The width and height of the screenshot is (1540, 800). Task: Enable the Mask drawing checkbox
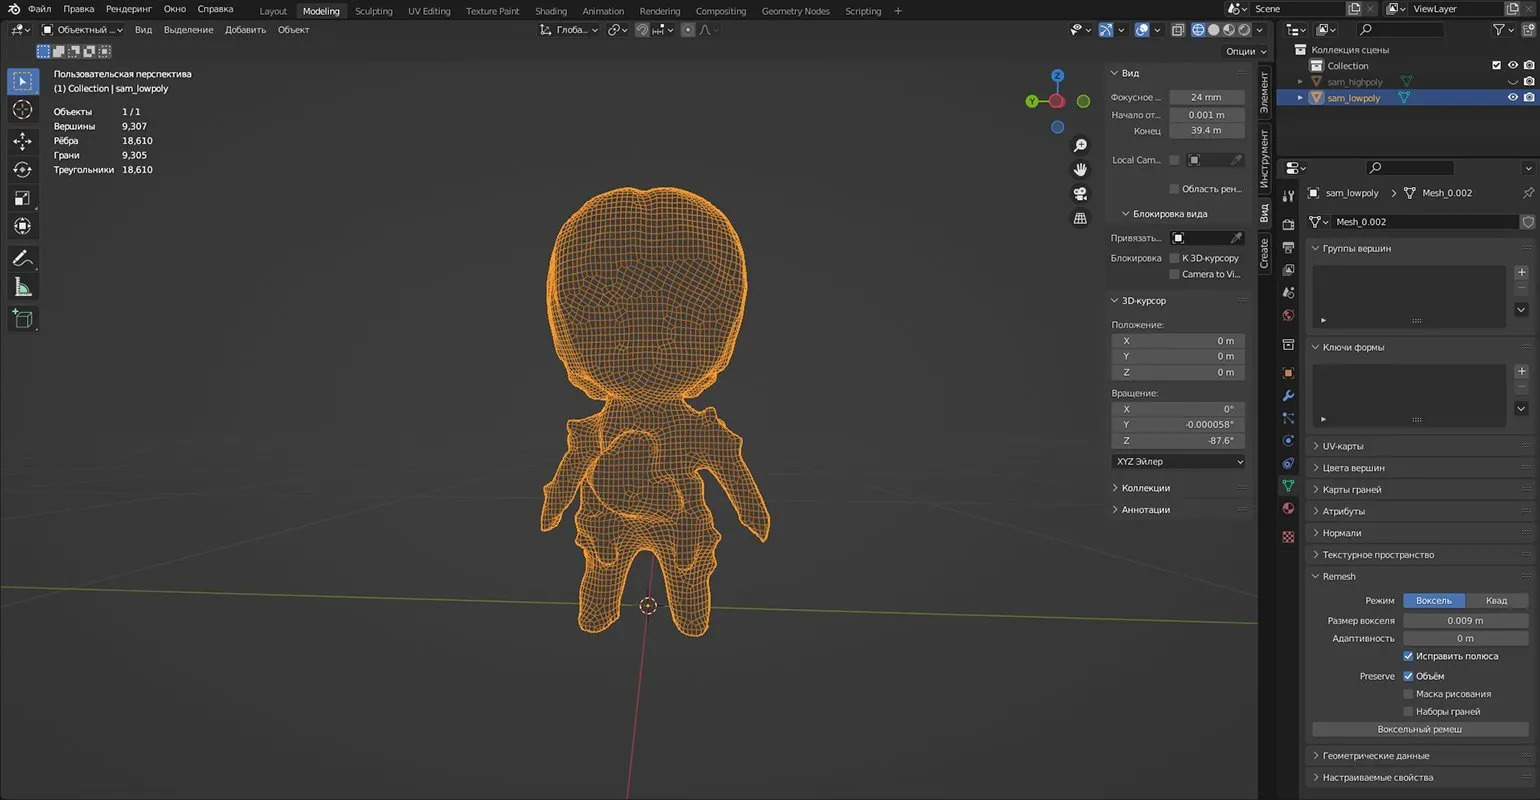[x=1408, y=694]
